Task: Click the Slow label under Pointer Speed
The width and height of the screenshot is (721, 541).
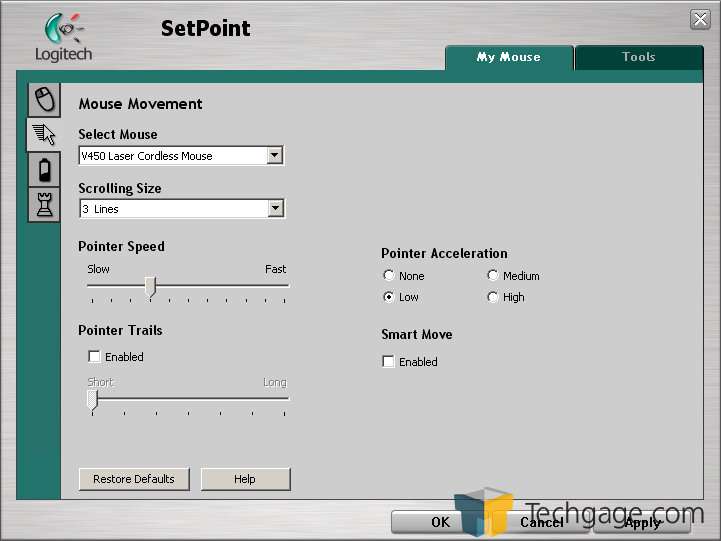Action: pyautogui.click(x=98, y=269)
